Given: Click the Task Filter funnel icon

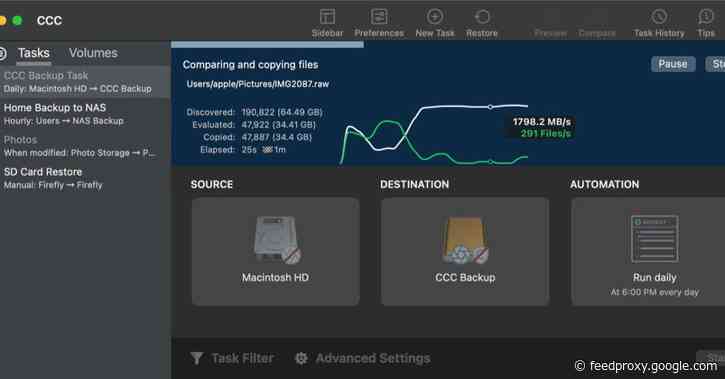Looking at the screenshot, I should [x=197, y=358].
